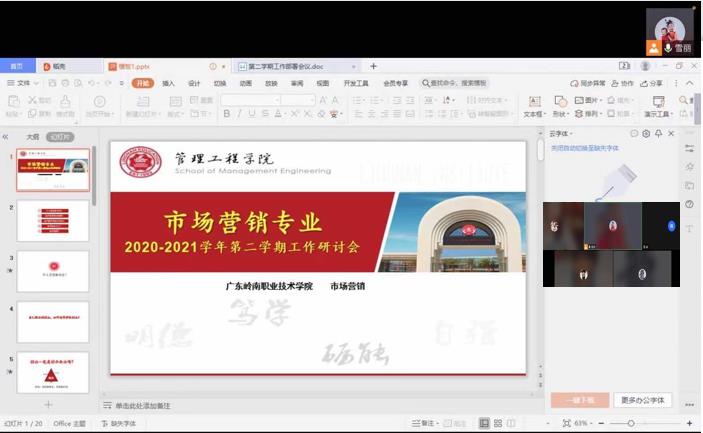This screenshot has width=703, height=433.
Task: Insert a text box (文本框)
Action: tap(534, 109)
